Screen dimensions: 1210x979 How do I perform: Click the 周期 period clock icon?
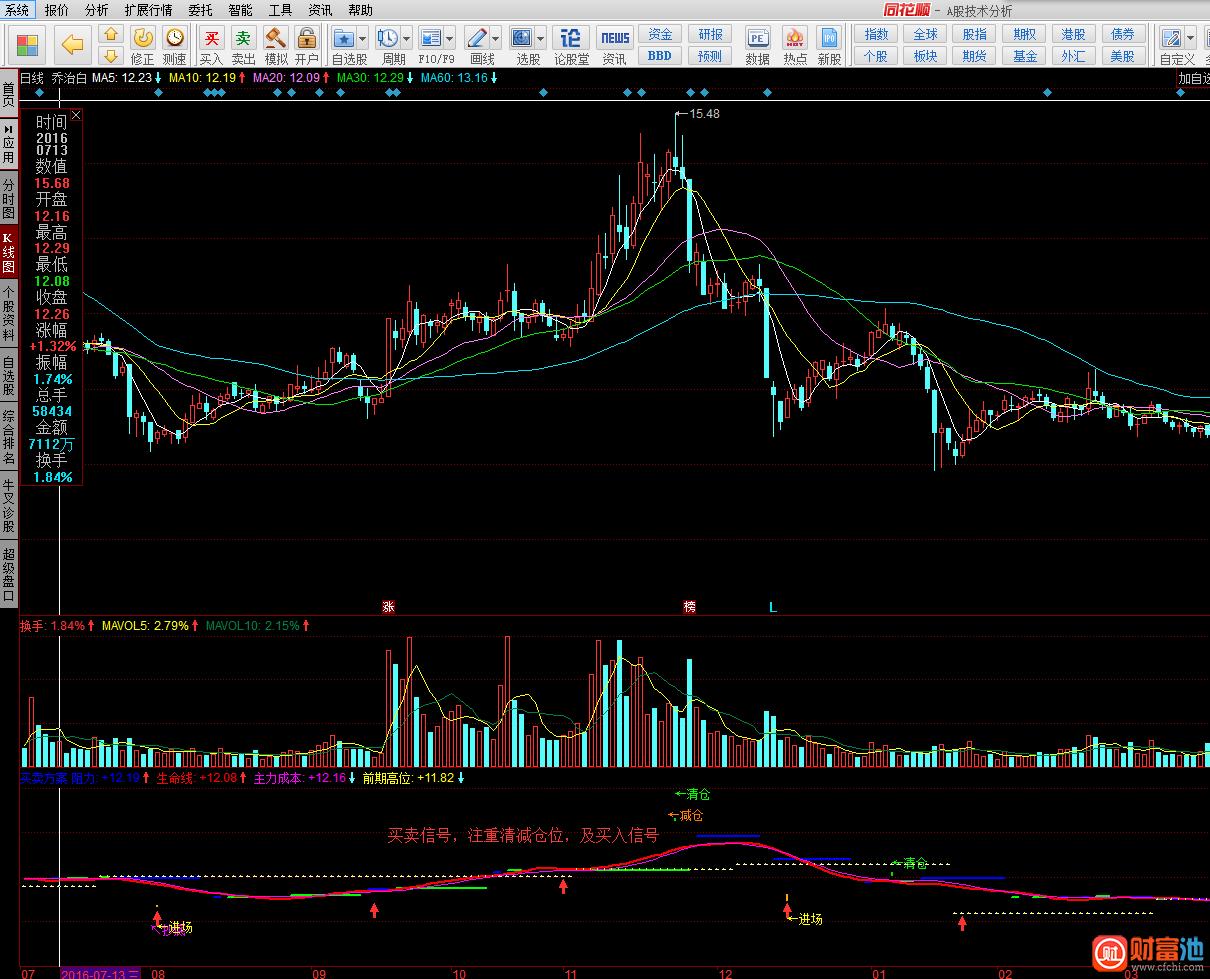pyautogui.click(x=387, y=38)
